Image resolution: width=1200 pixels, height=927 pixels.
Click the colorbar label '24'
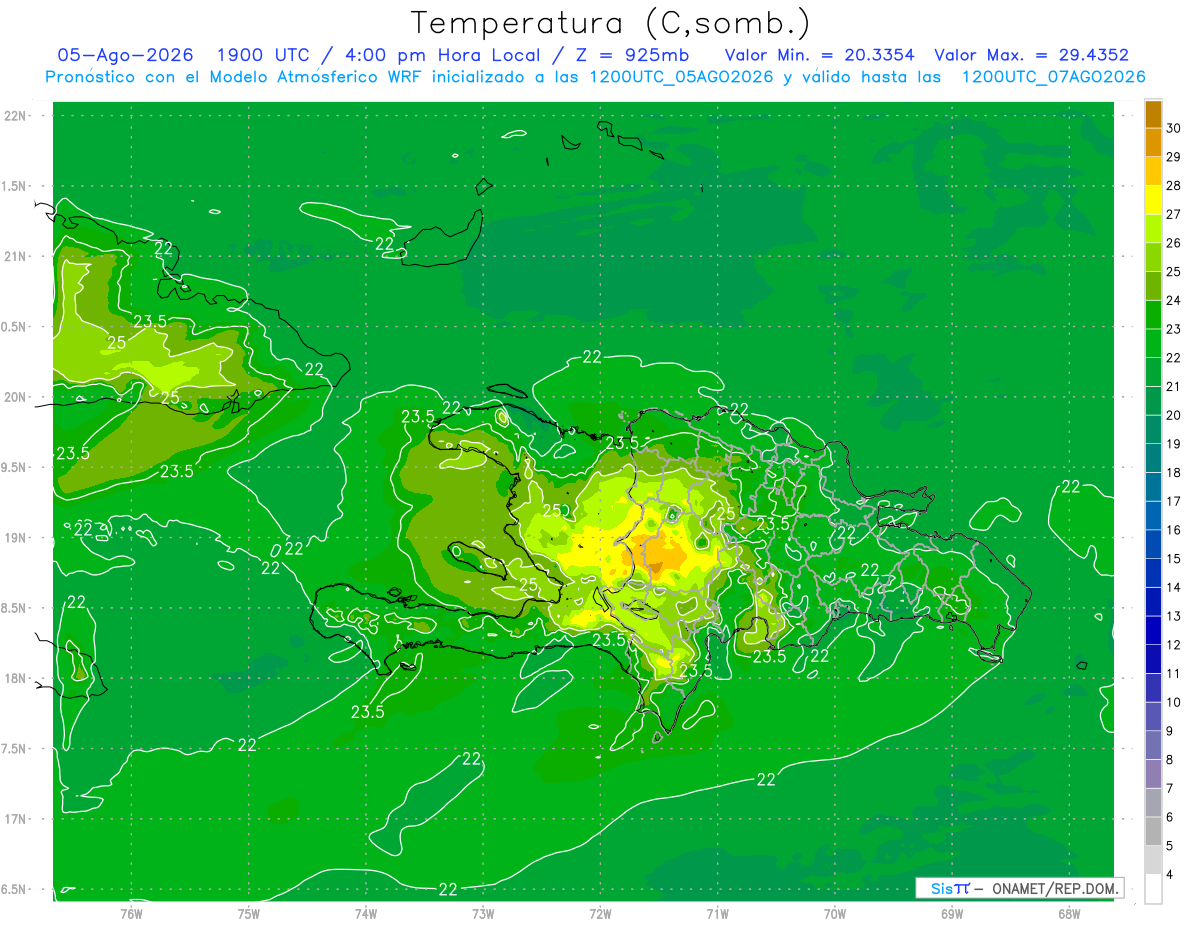[1174, 300]
